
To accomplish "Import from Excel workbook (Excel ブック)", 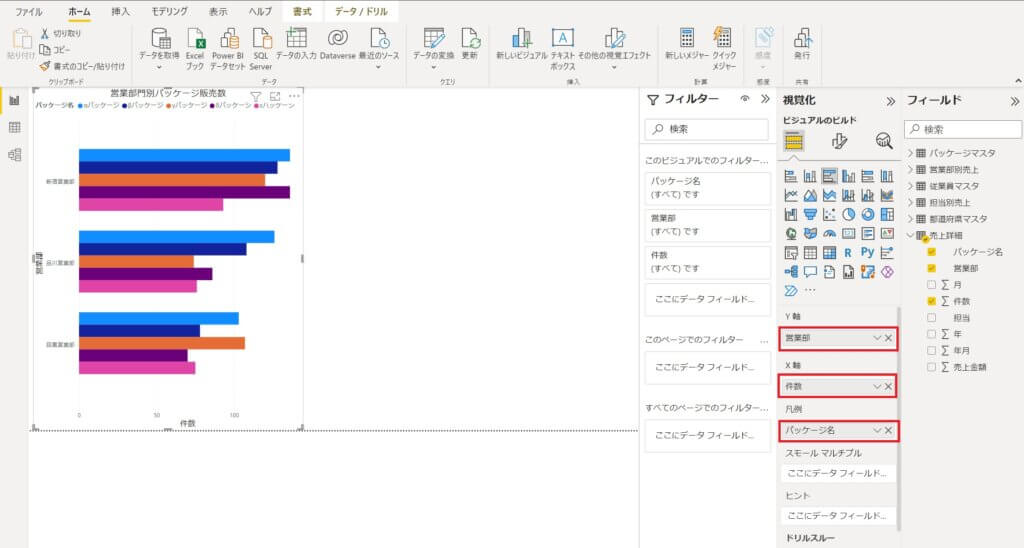I will pos(195,49).
